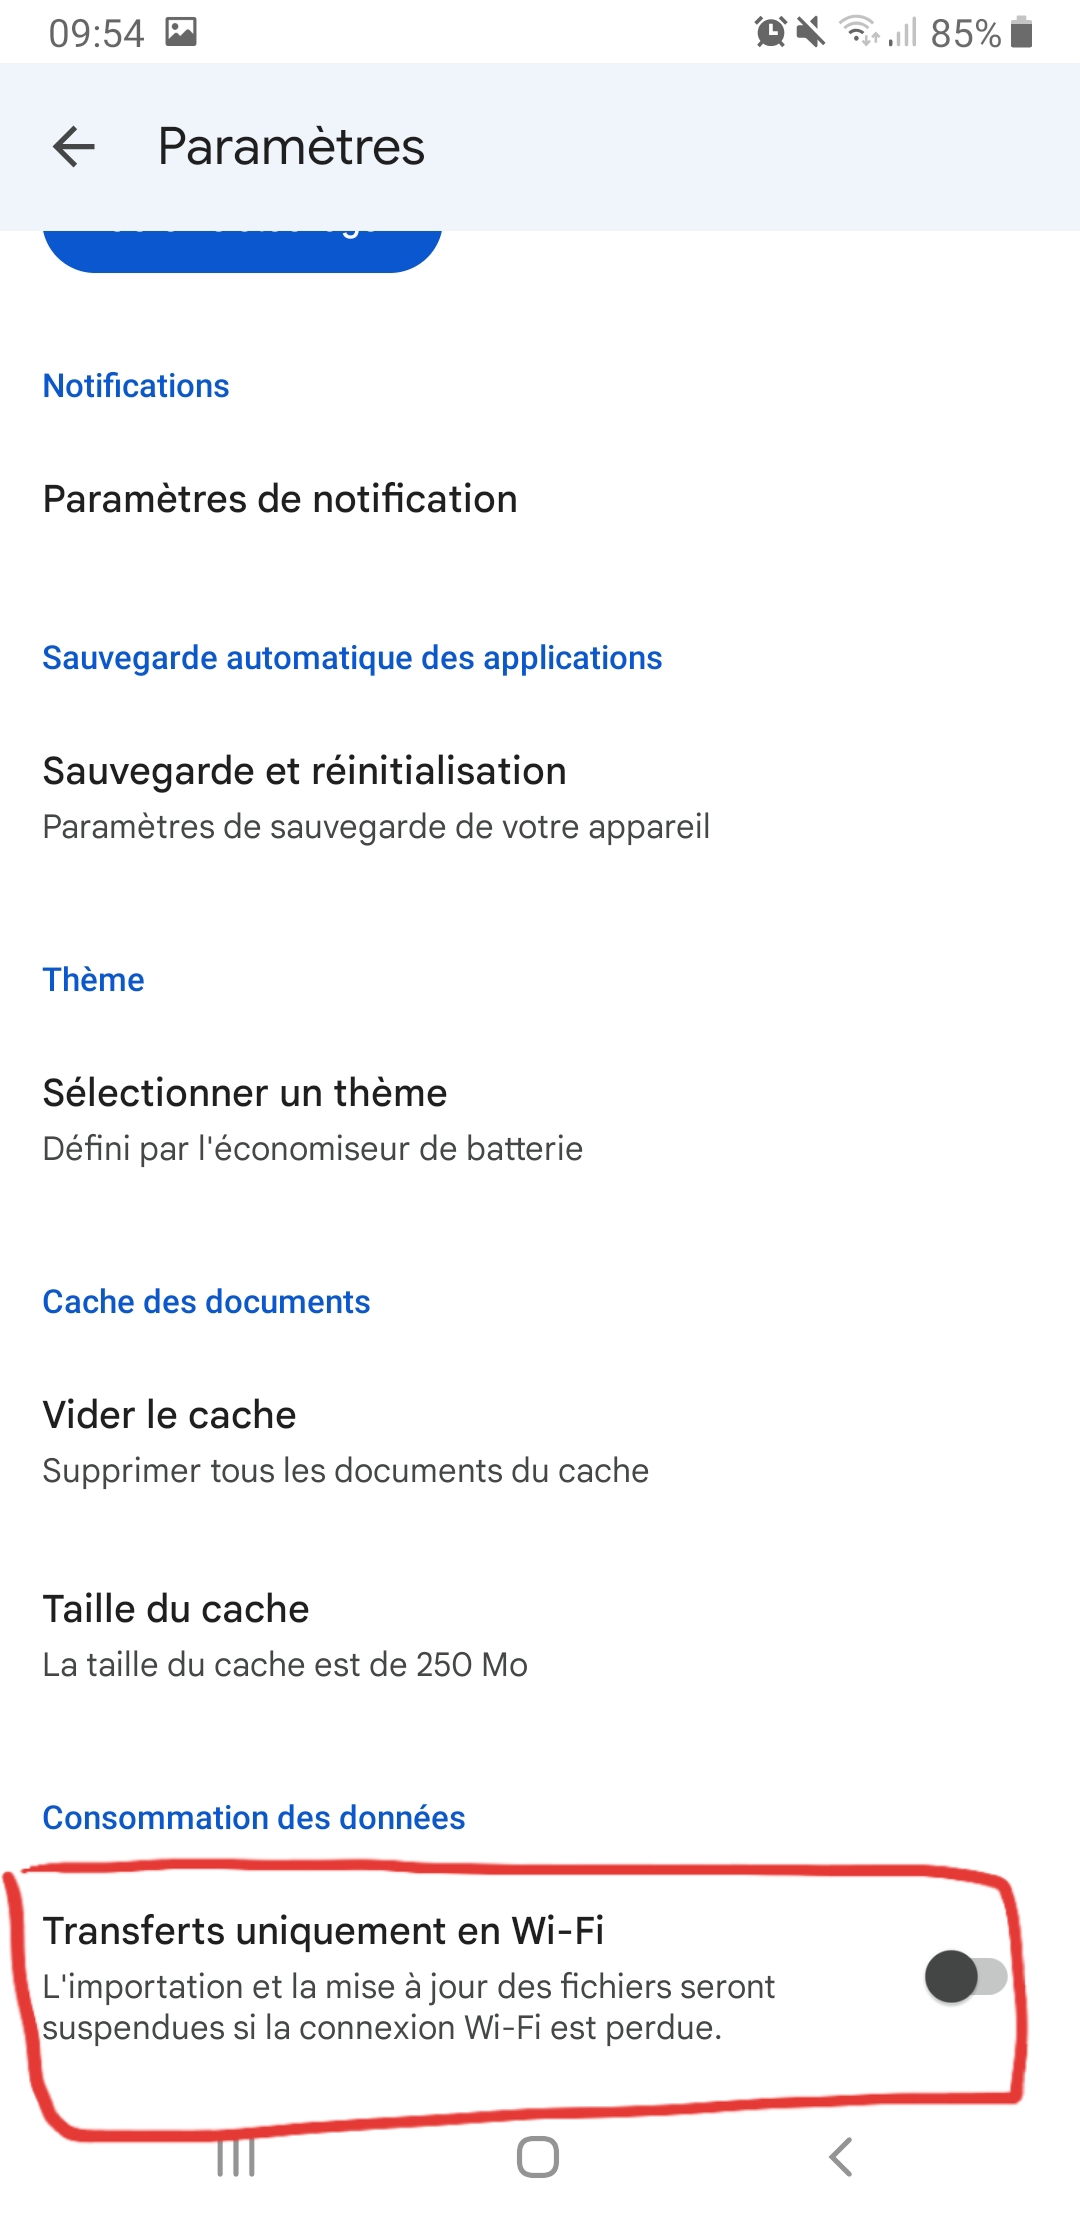Viewport: 1080px width, 2220px height.
Task: Tap the Transferts uniquement en Wi-Fi label
Action: click(x=323, y=1931)
